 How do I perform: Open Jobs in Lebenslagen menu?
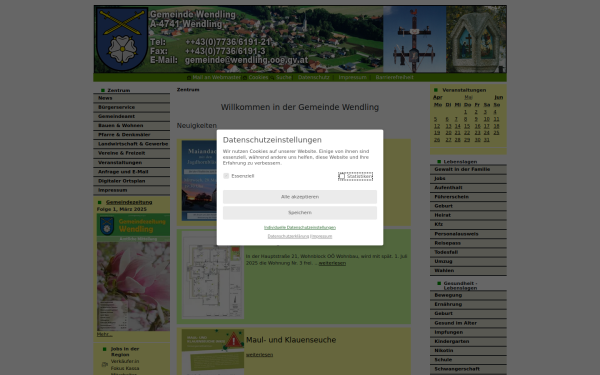click(x=468, y=179)
